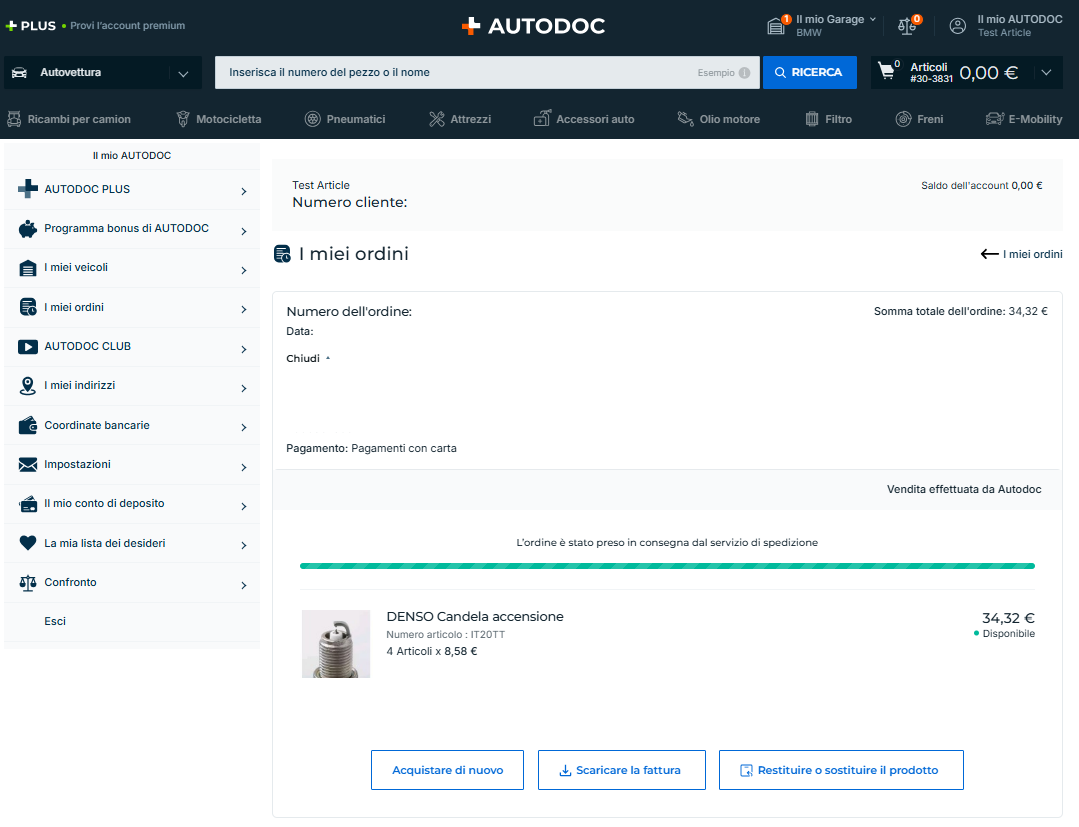Click the Esempio info icon

744,73
